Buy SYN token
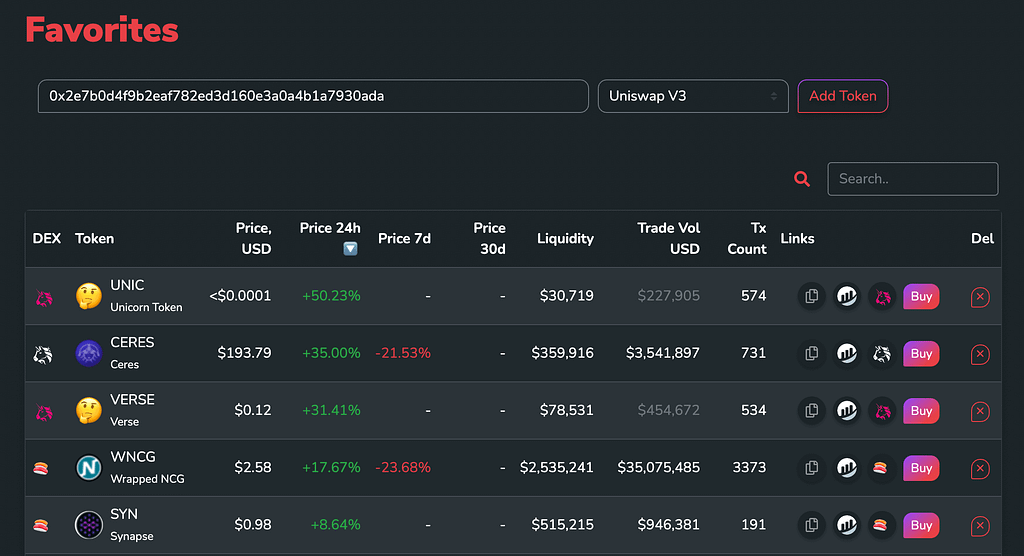 [921, 525]
